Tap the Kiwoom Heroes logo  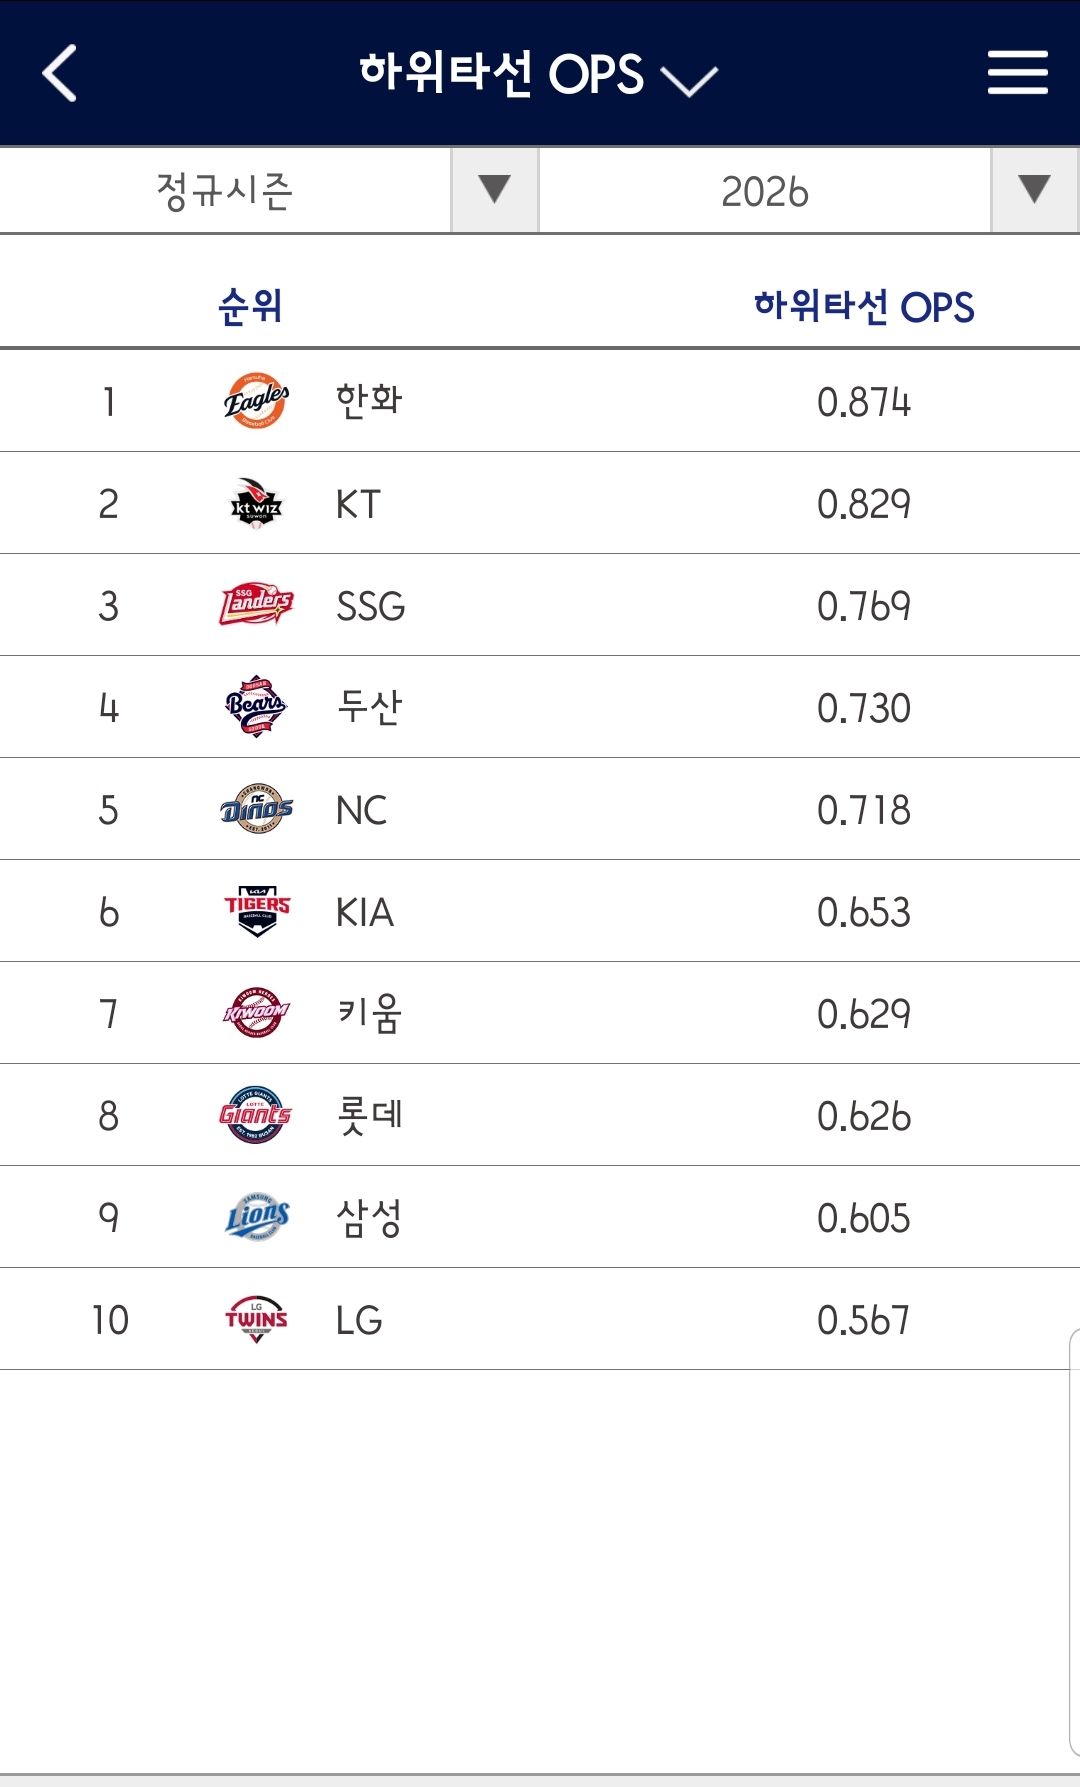pos(256,1013)
